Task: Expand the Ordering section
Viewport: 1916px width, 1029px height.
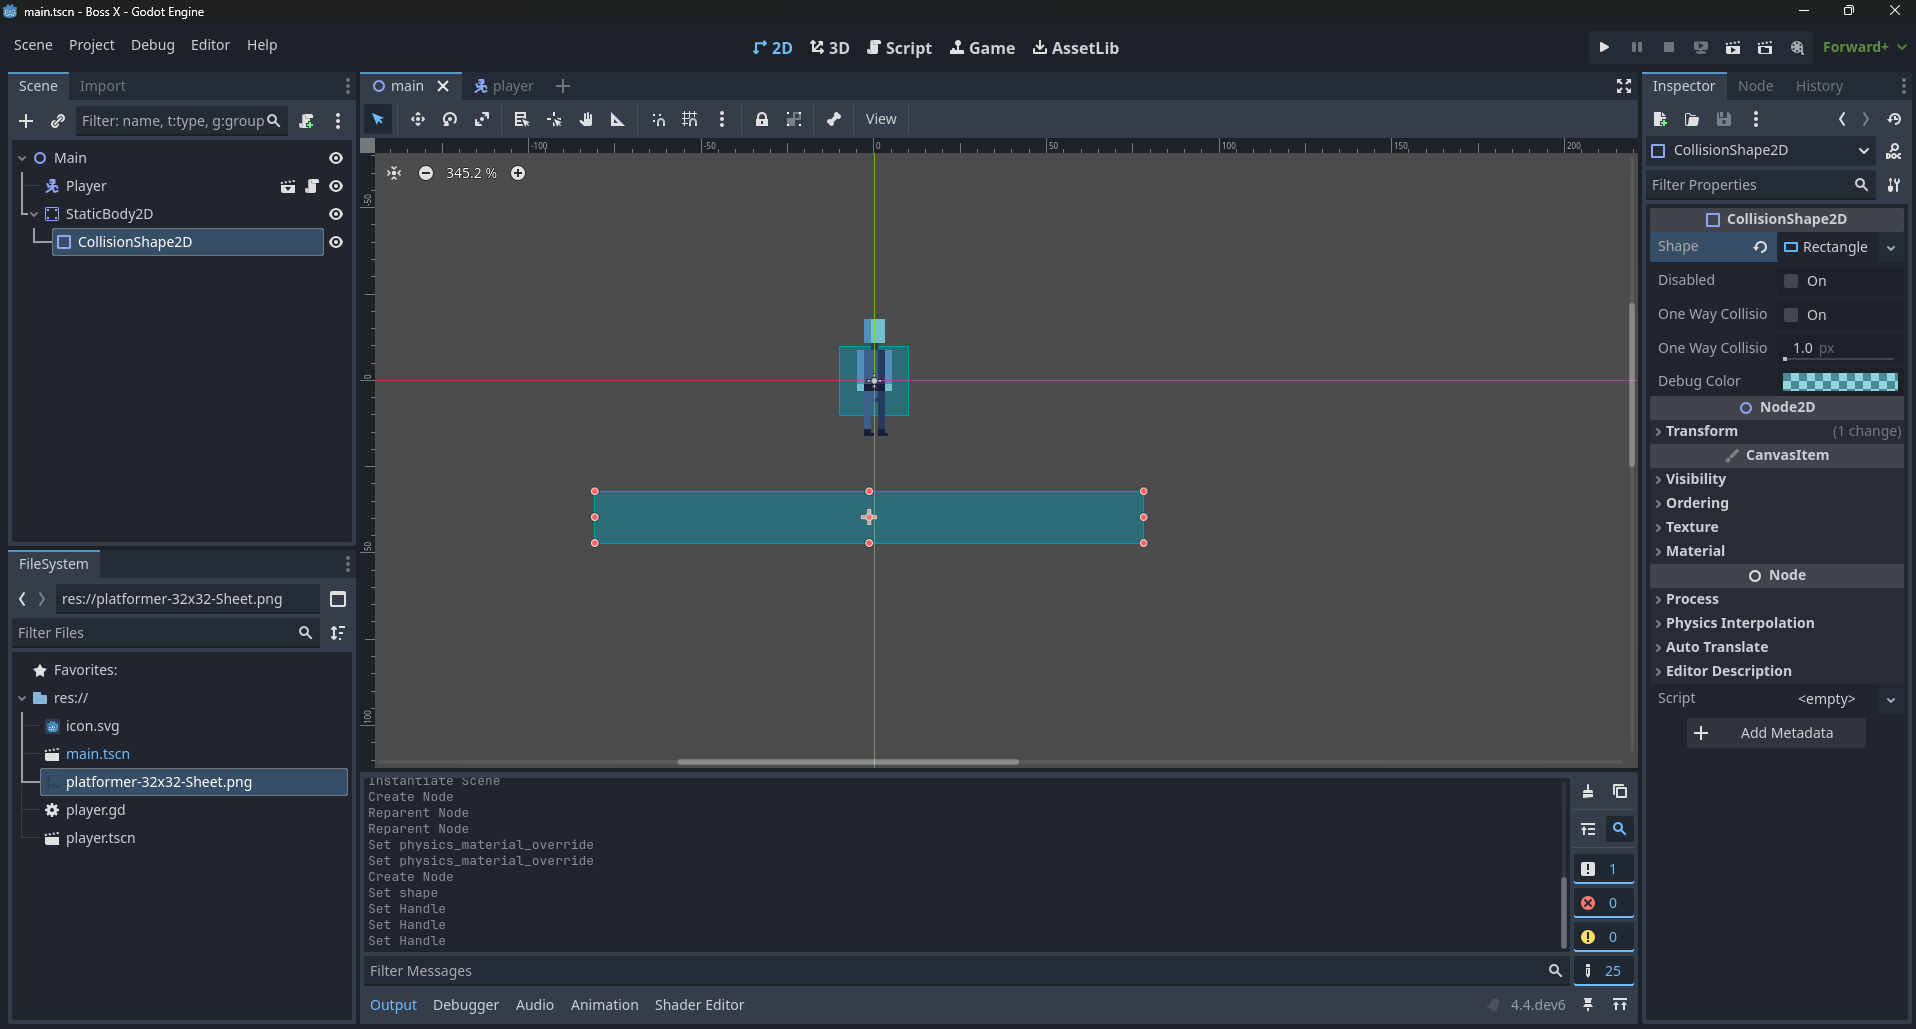Action: coord(1777,503)
